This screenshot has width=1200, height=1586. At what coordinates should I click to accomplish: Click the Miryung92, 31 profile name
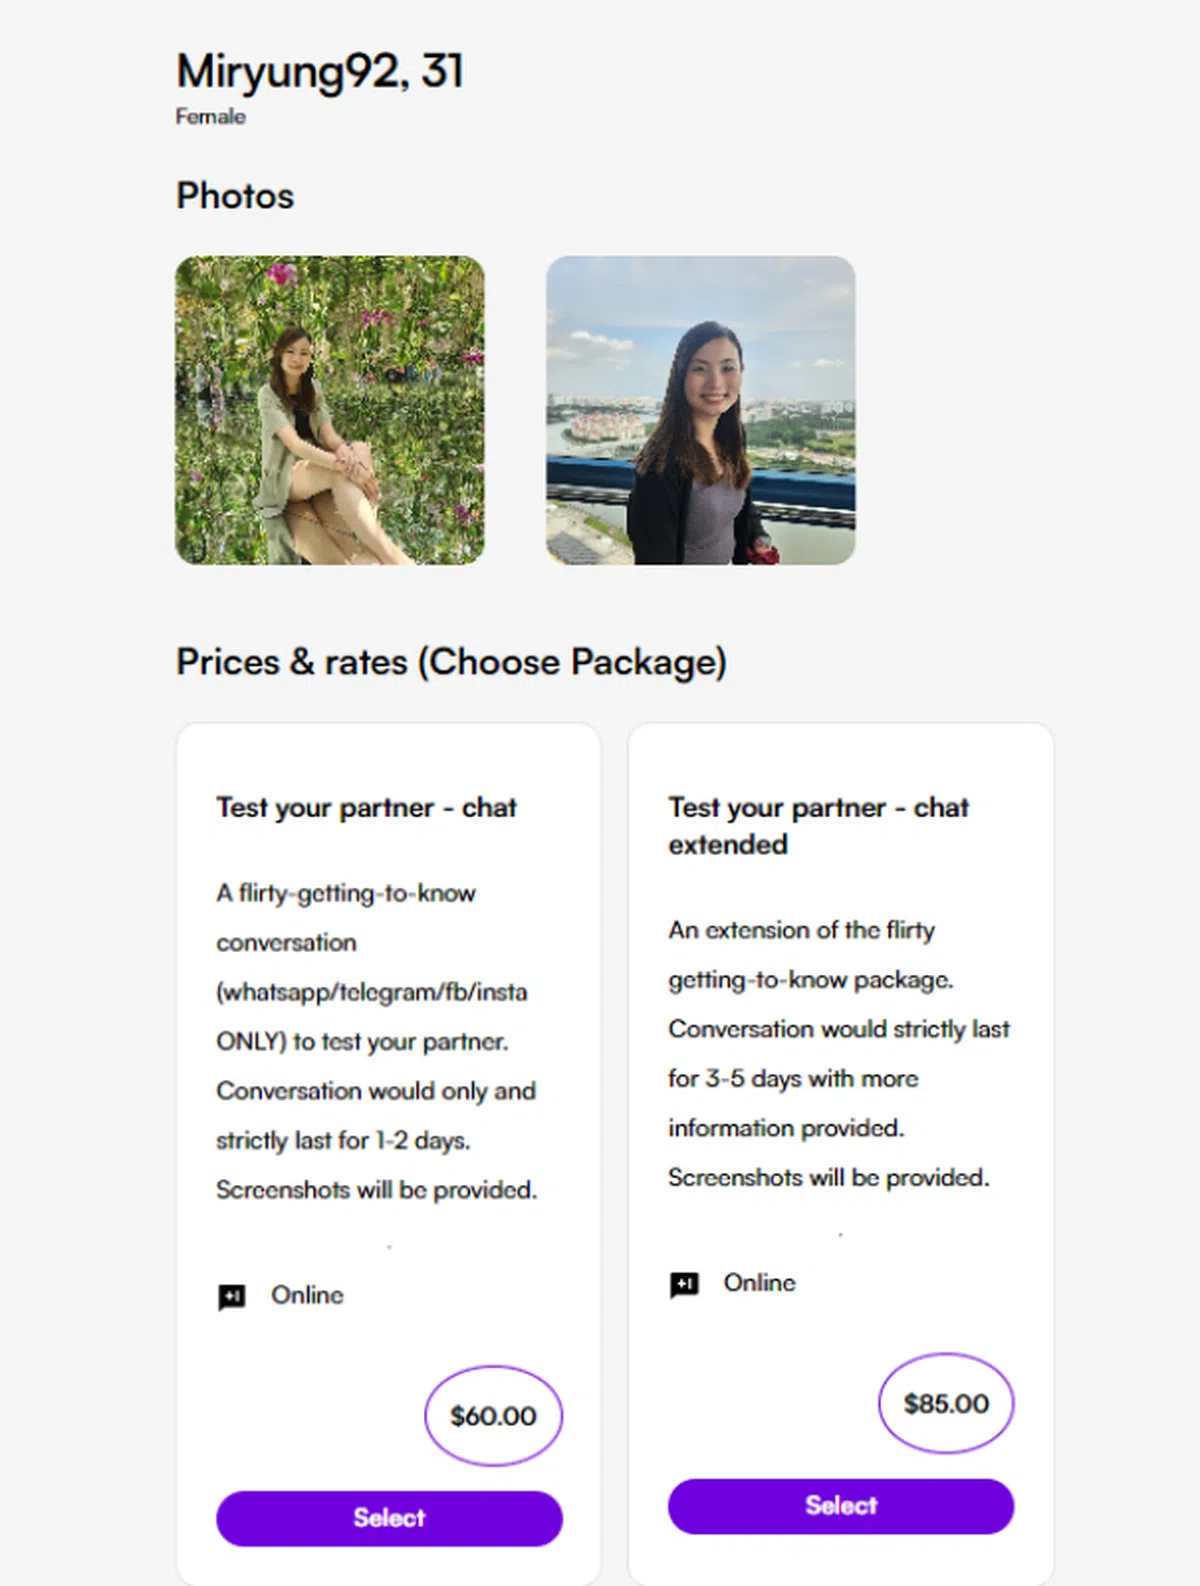click(x=320, y=72)
